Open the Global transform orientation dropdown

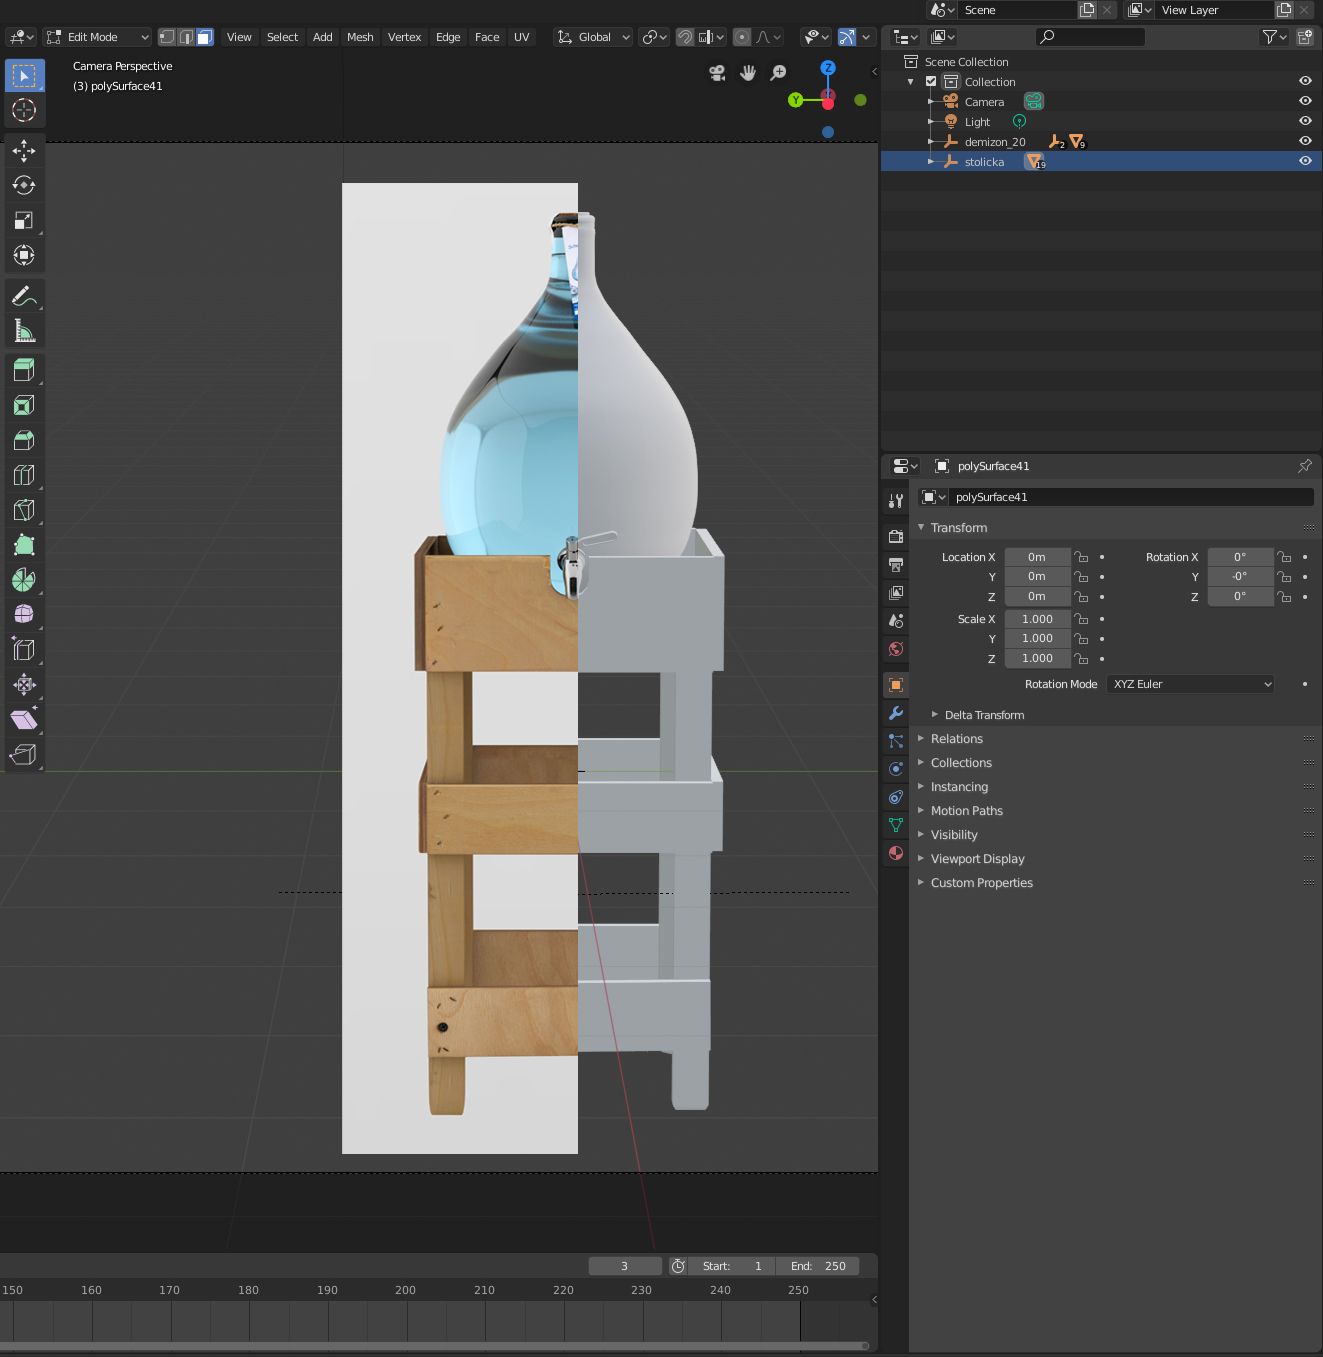click(592, 36)
